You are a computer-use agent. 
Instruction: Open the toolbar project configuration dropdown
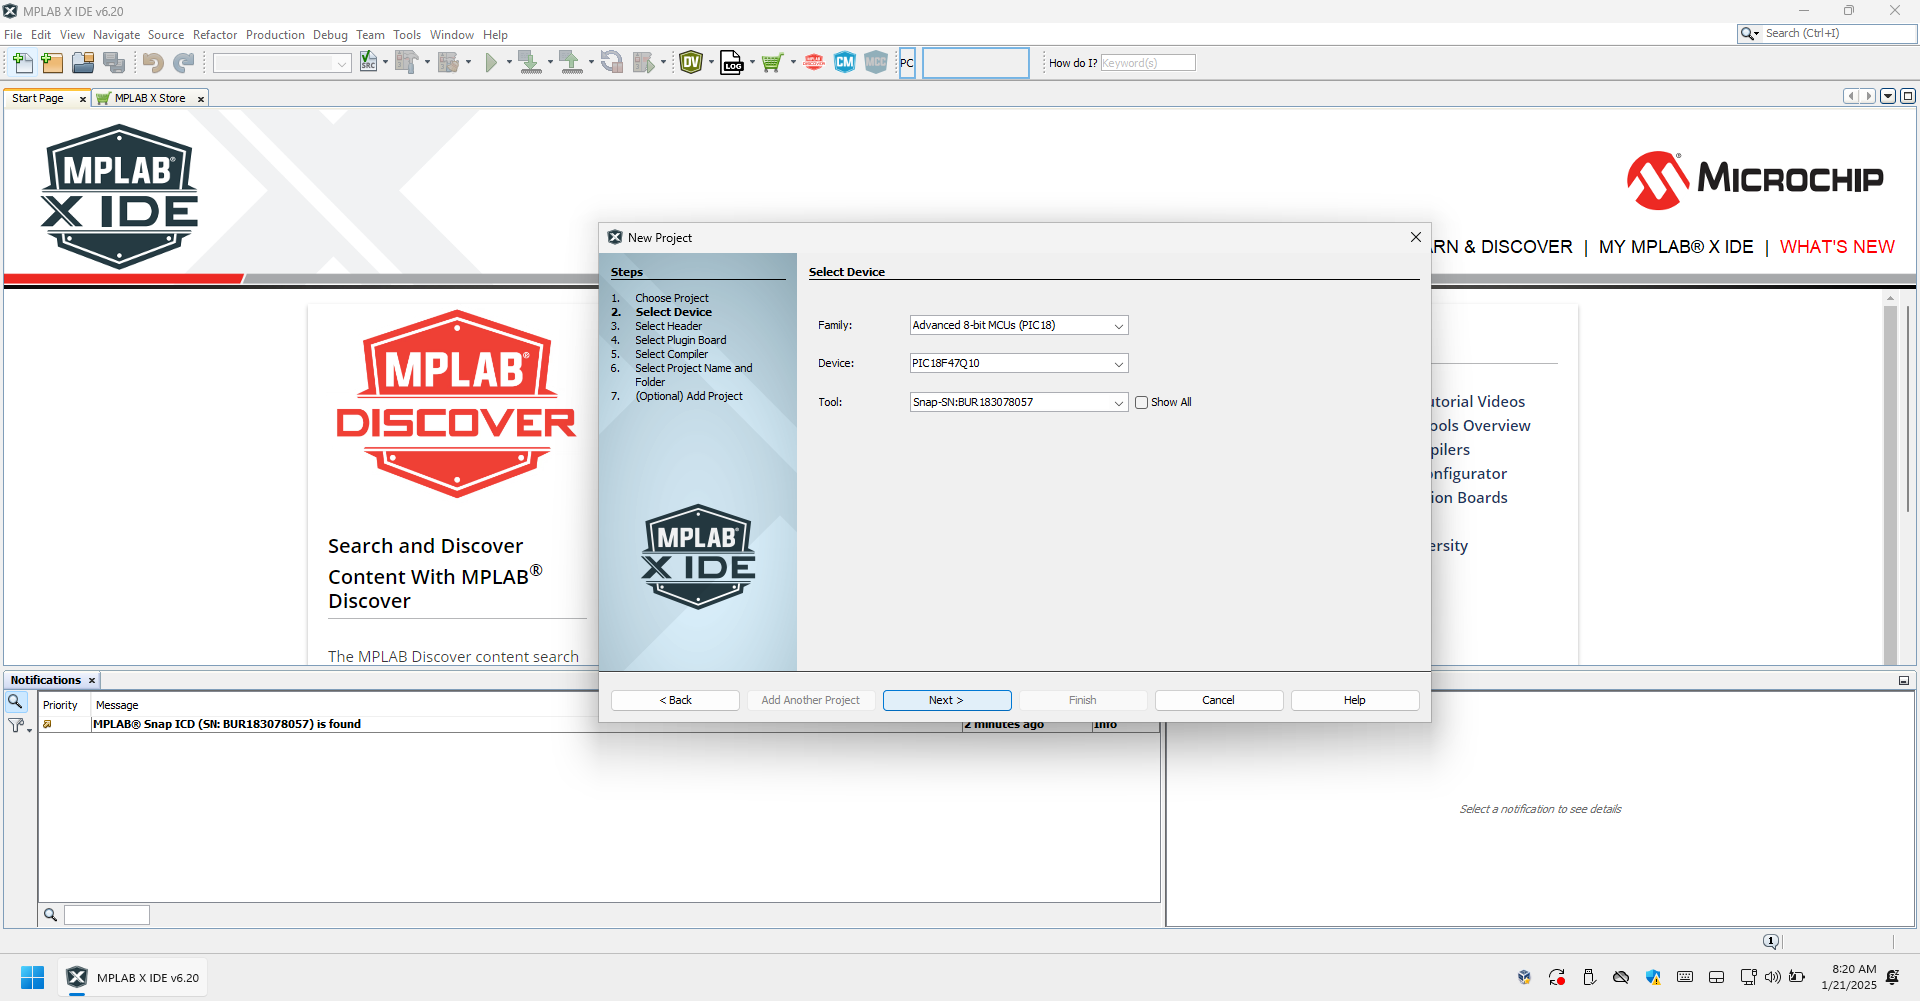(x=281, y=63)
